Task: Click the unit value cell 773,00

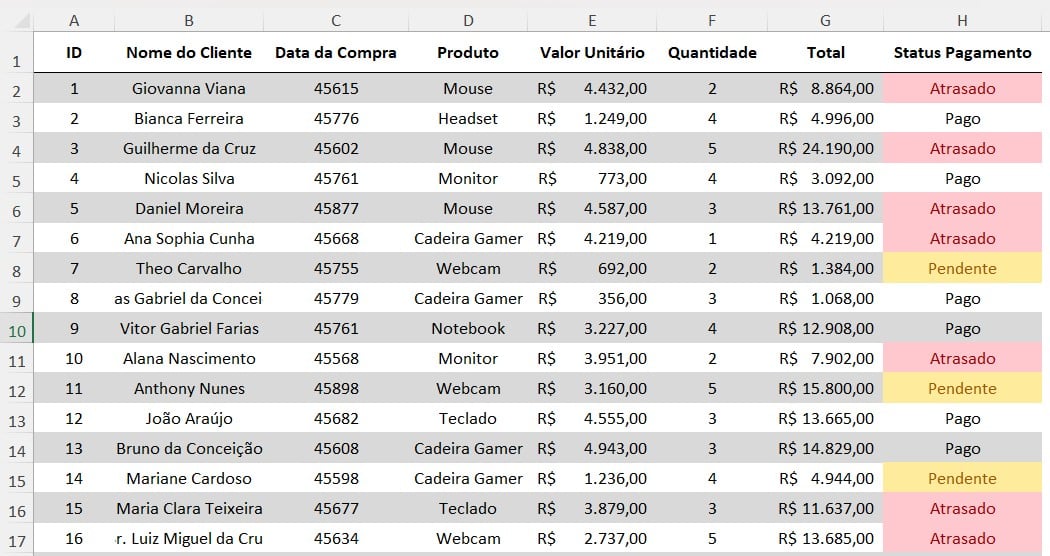Action: tap(592, 179)
